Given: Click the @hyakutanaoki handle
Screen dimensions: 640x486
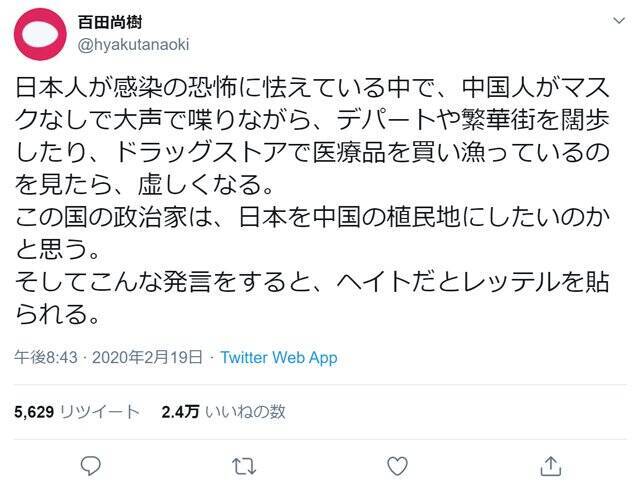Looking at the screenshot, I should (132, 44).
